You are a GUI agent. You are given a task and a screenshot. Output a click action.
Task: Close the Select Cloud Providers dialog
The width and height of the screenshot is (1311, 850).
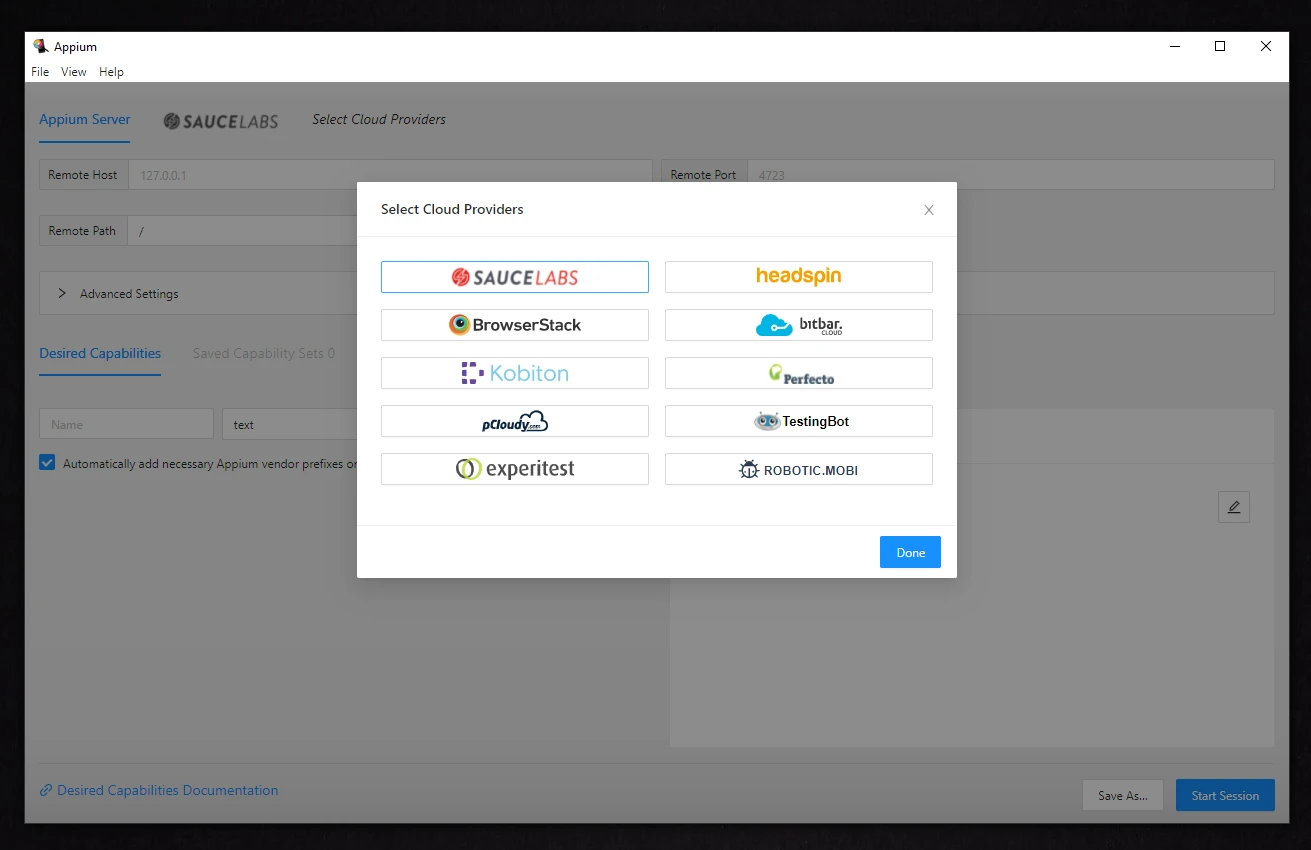(929, 210)
